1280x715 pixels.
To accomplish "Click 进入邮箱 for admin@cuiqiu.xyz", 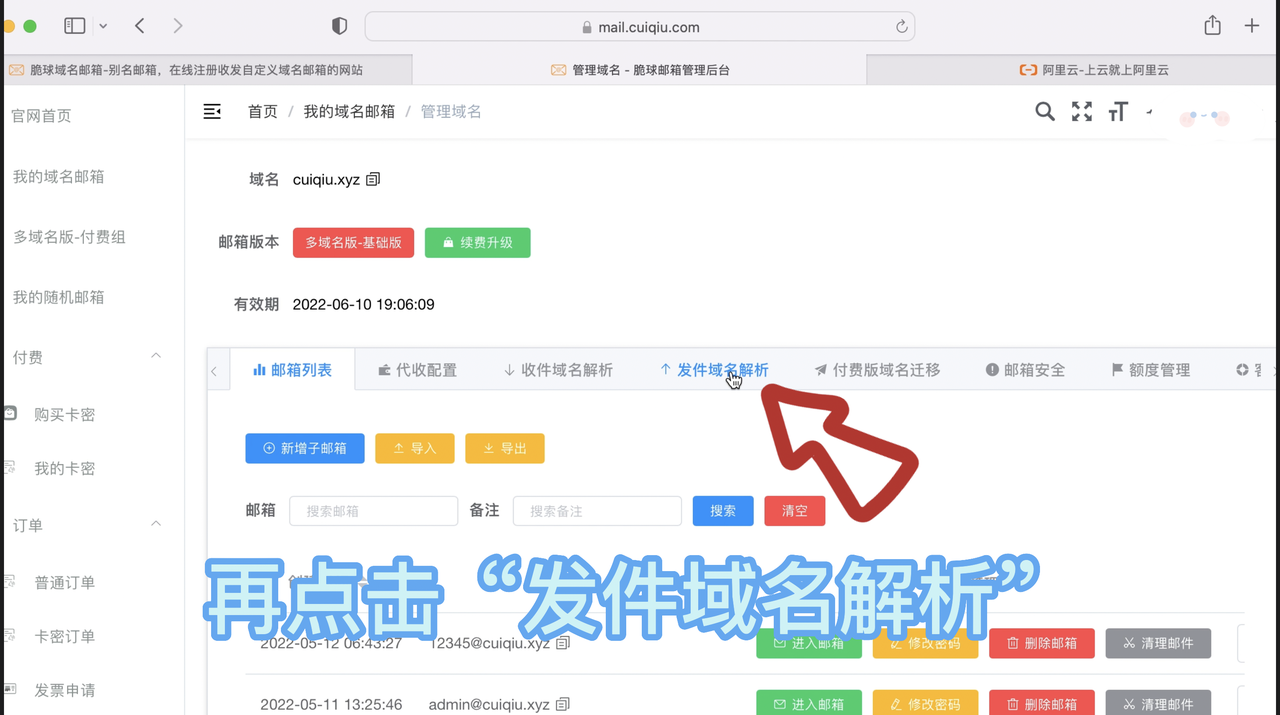I will (809, 702).
